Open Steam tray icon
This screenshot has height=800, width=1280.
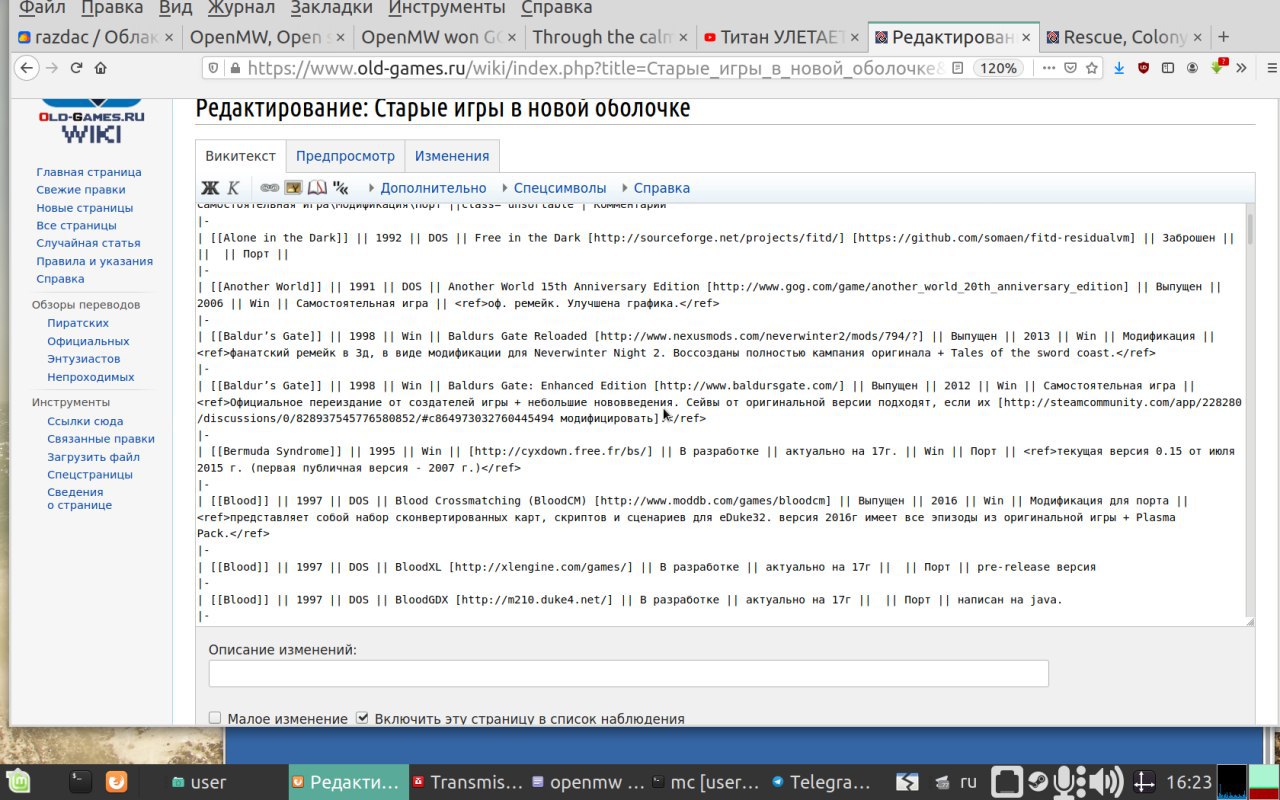pyautogui.click(x=1037, y=782)
